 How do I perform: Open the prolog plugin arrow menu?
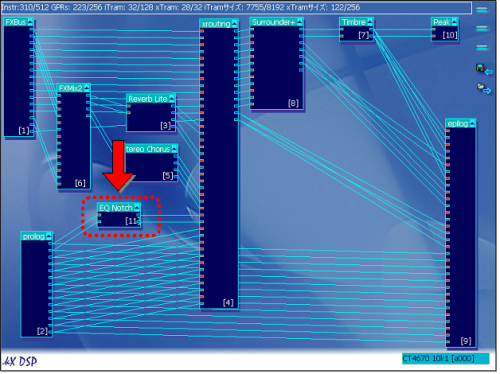49,236
